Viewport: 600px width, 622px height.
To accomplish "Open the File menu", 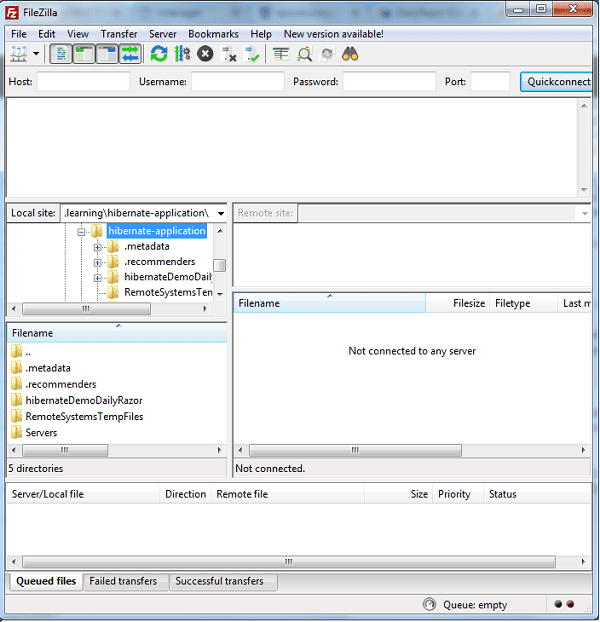I will (19, 34).
